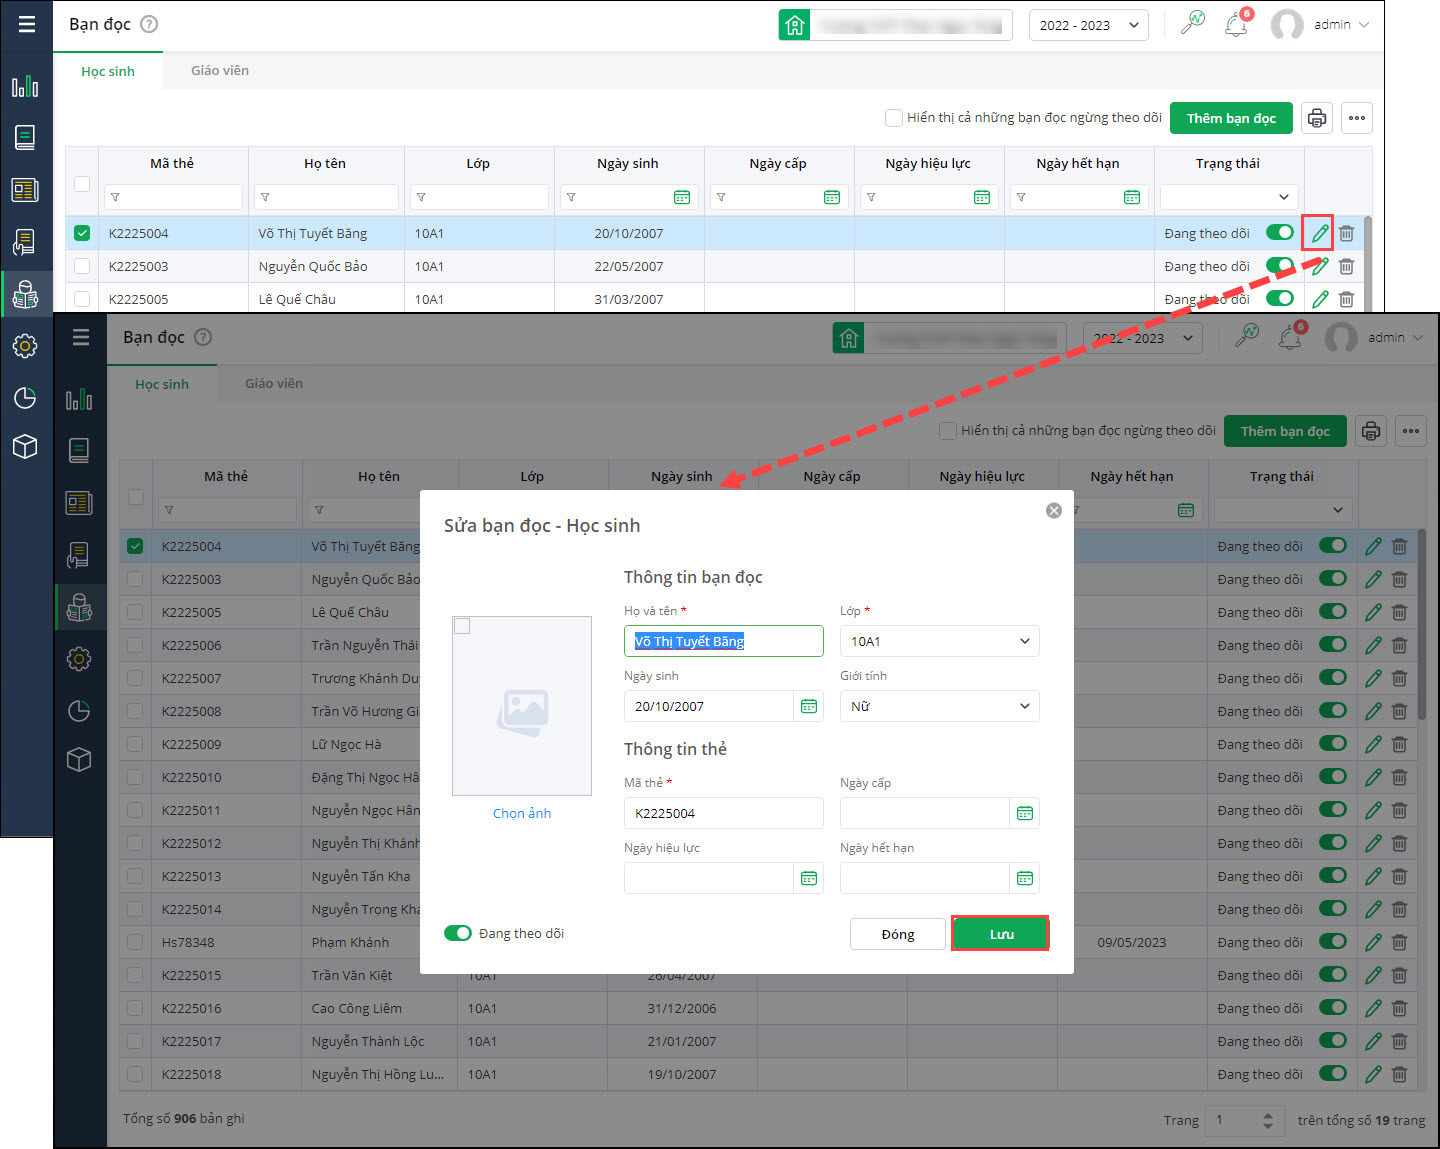Screen dimensions: 1440x1149
Task: Uncheck row K2225004 in the undimmed table
Action: (x=82, y=233)
